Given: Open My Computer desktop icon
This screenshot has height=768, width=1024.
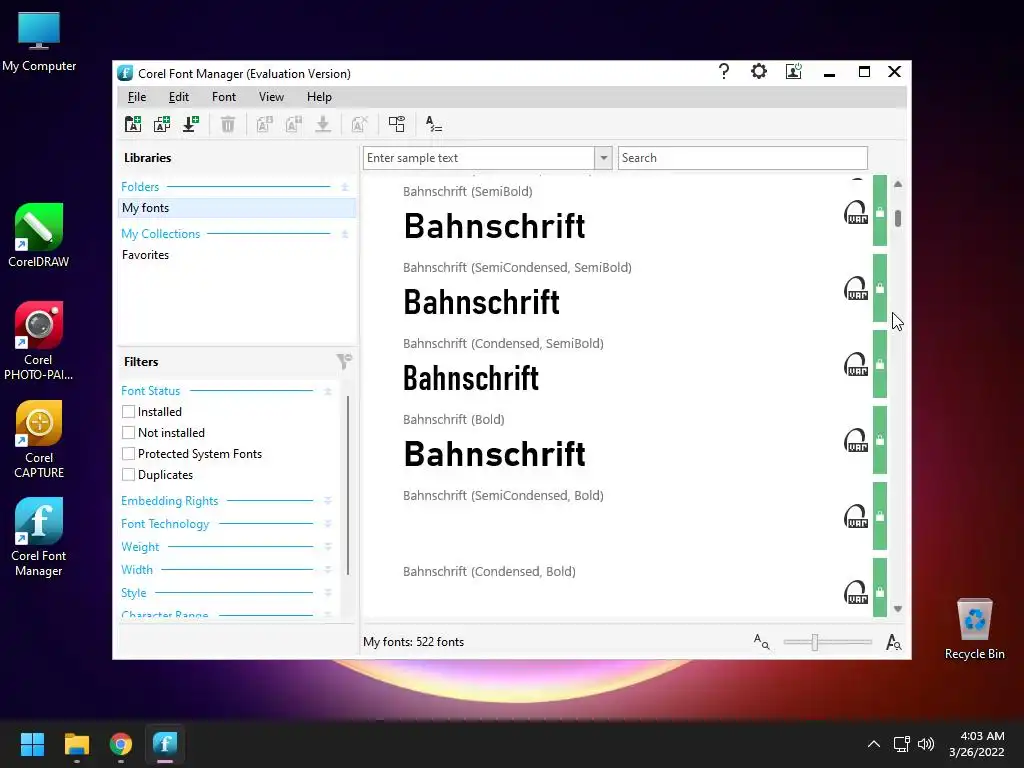Looking at the screenshot, I should (x=39, y=42).
